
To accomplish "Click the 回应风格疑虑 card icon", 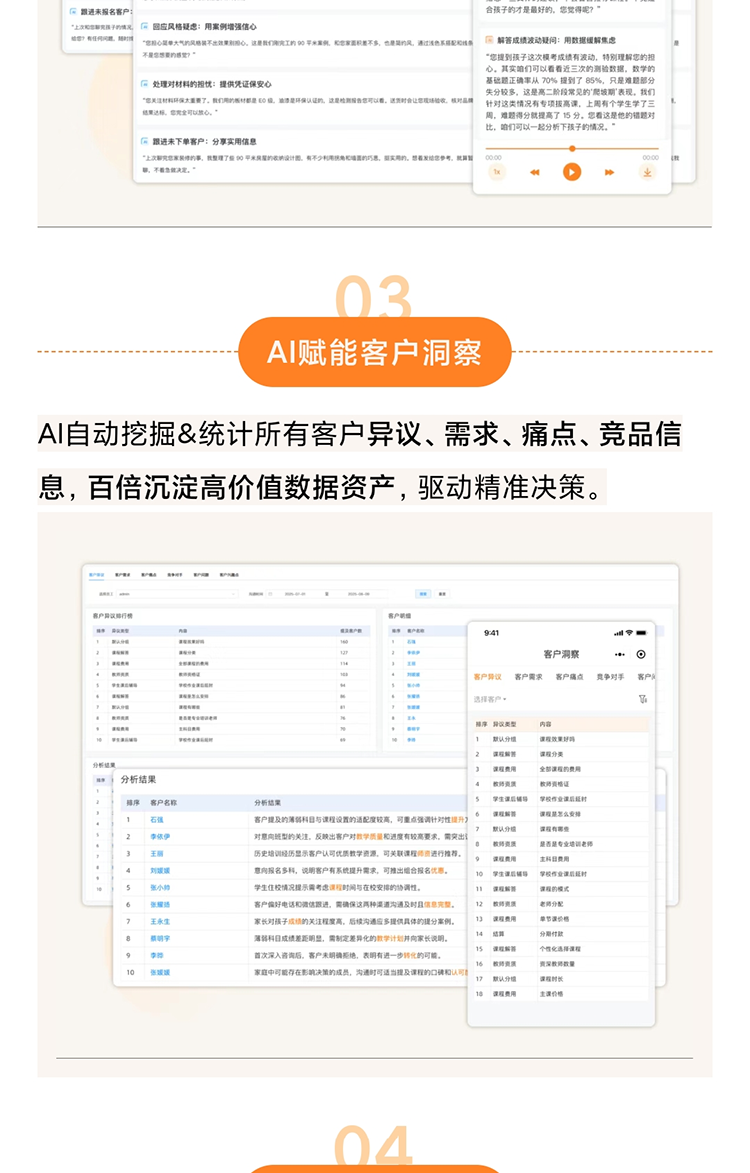I will tap(145, 26).
